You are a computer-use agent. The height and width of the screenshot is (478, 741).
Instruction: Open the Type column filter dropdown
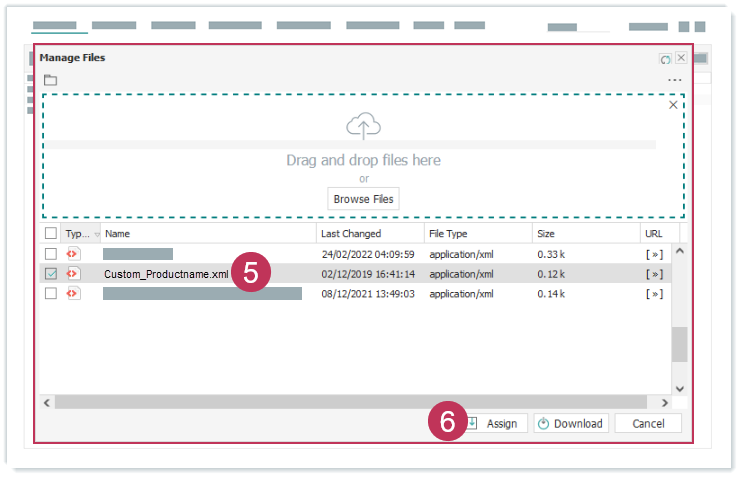pos(96,234)
